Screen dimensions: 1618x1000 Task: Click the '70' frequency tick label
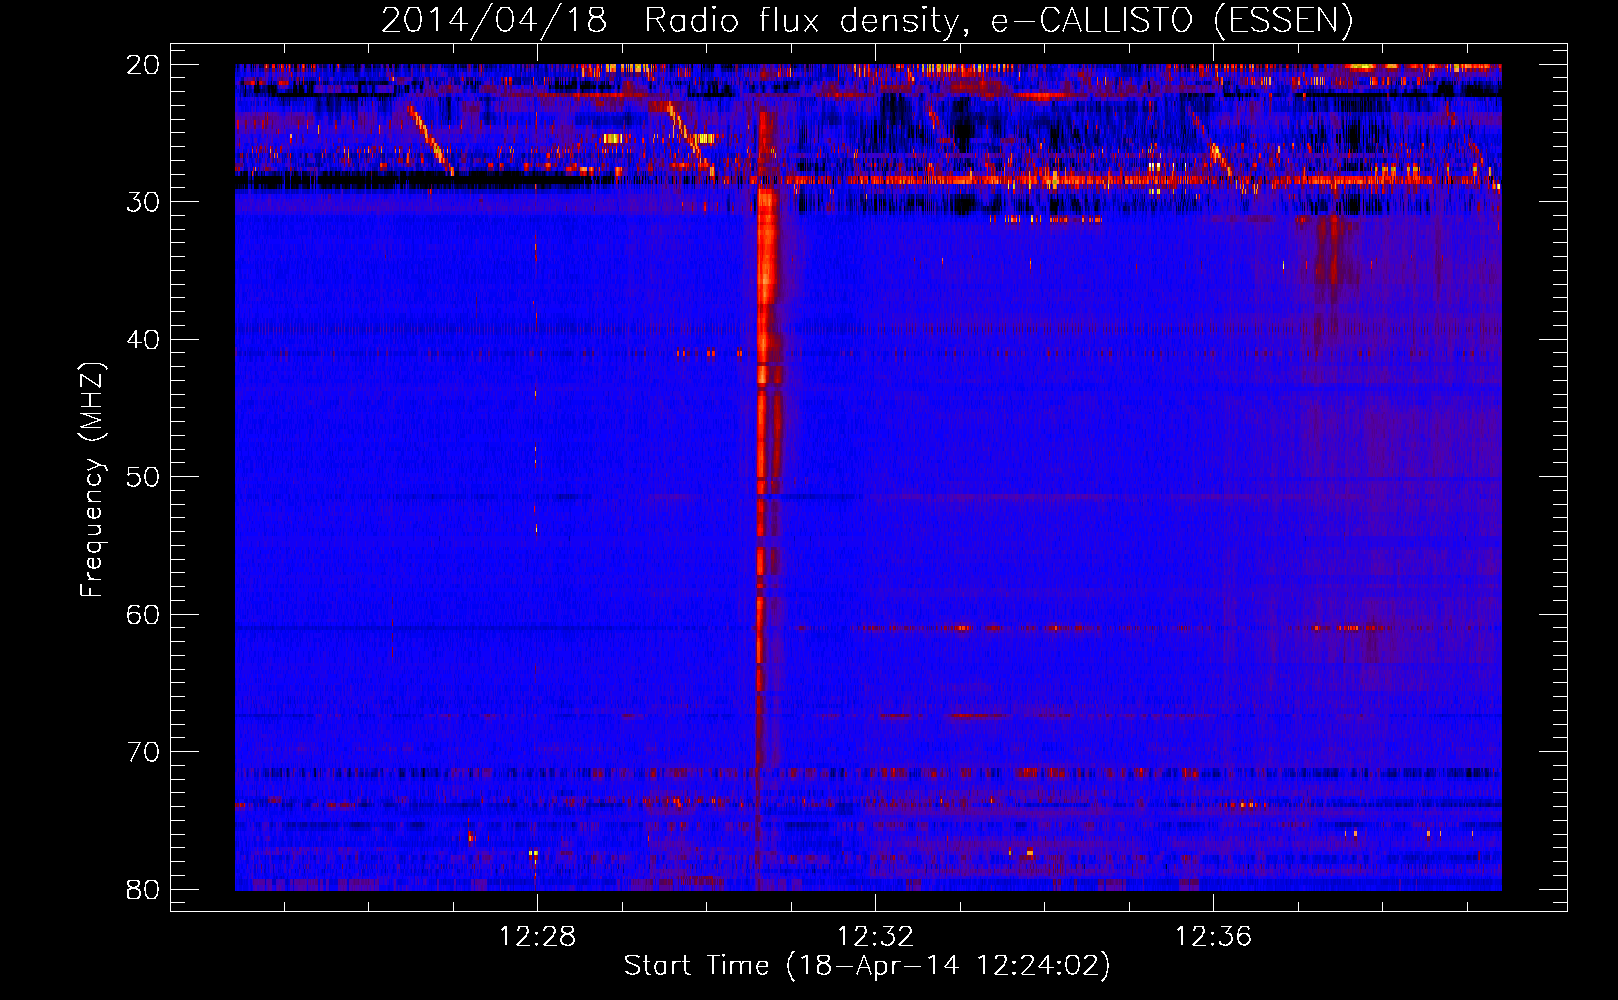pyautogui.click(x=144, y=752)
